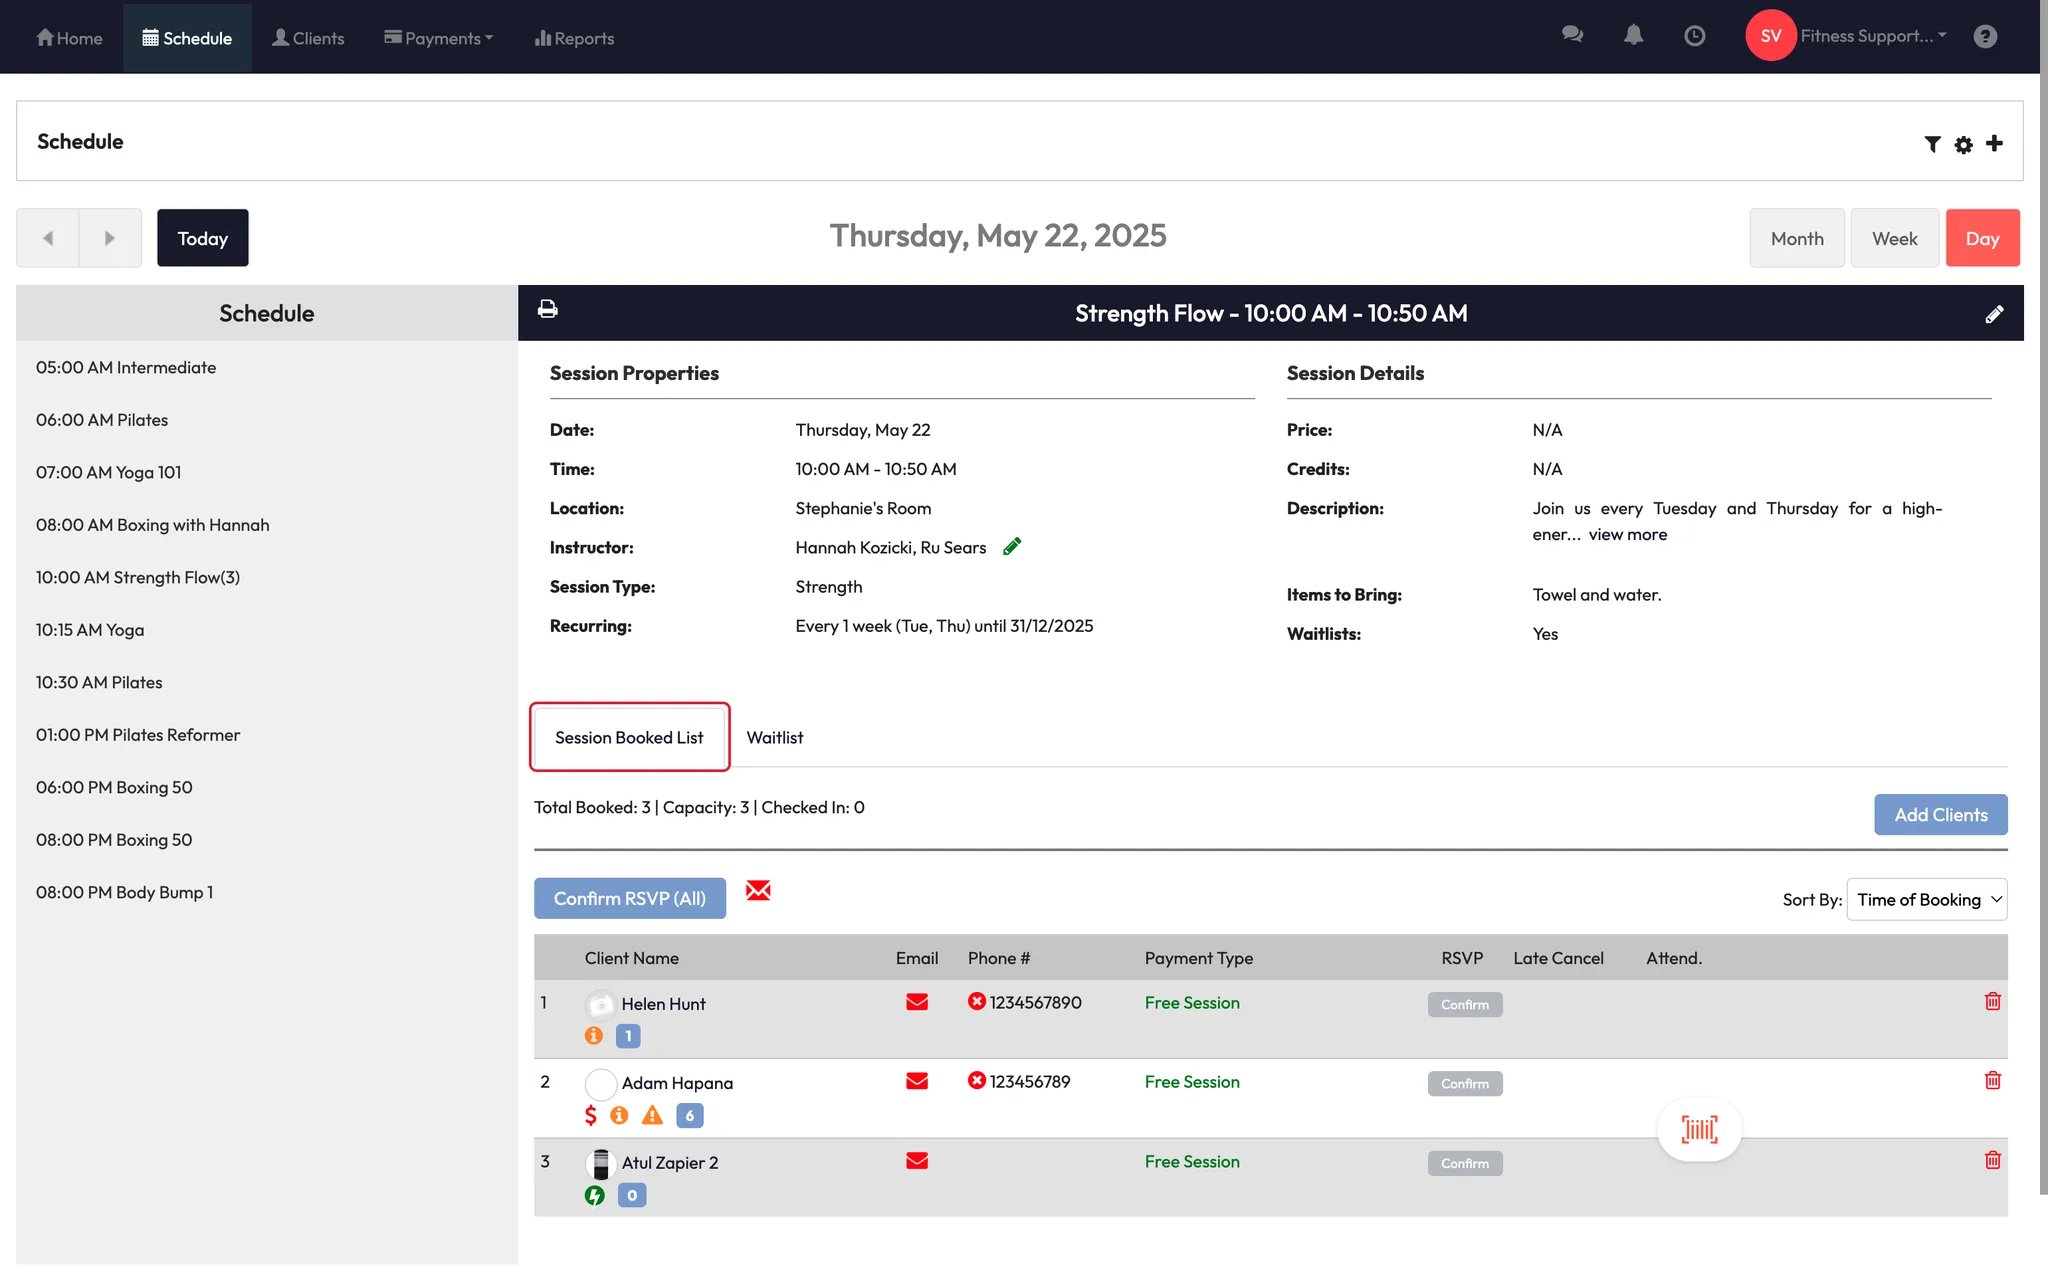Delete Helen Hunt's booking trash icon
Image resolution: width=2048 pixels, height=1273 pixels.
[x=1992, y=1002]
